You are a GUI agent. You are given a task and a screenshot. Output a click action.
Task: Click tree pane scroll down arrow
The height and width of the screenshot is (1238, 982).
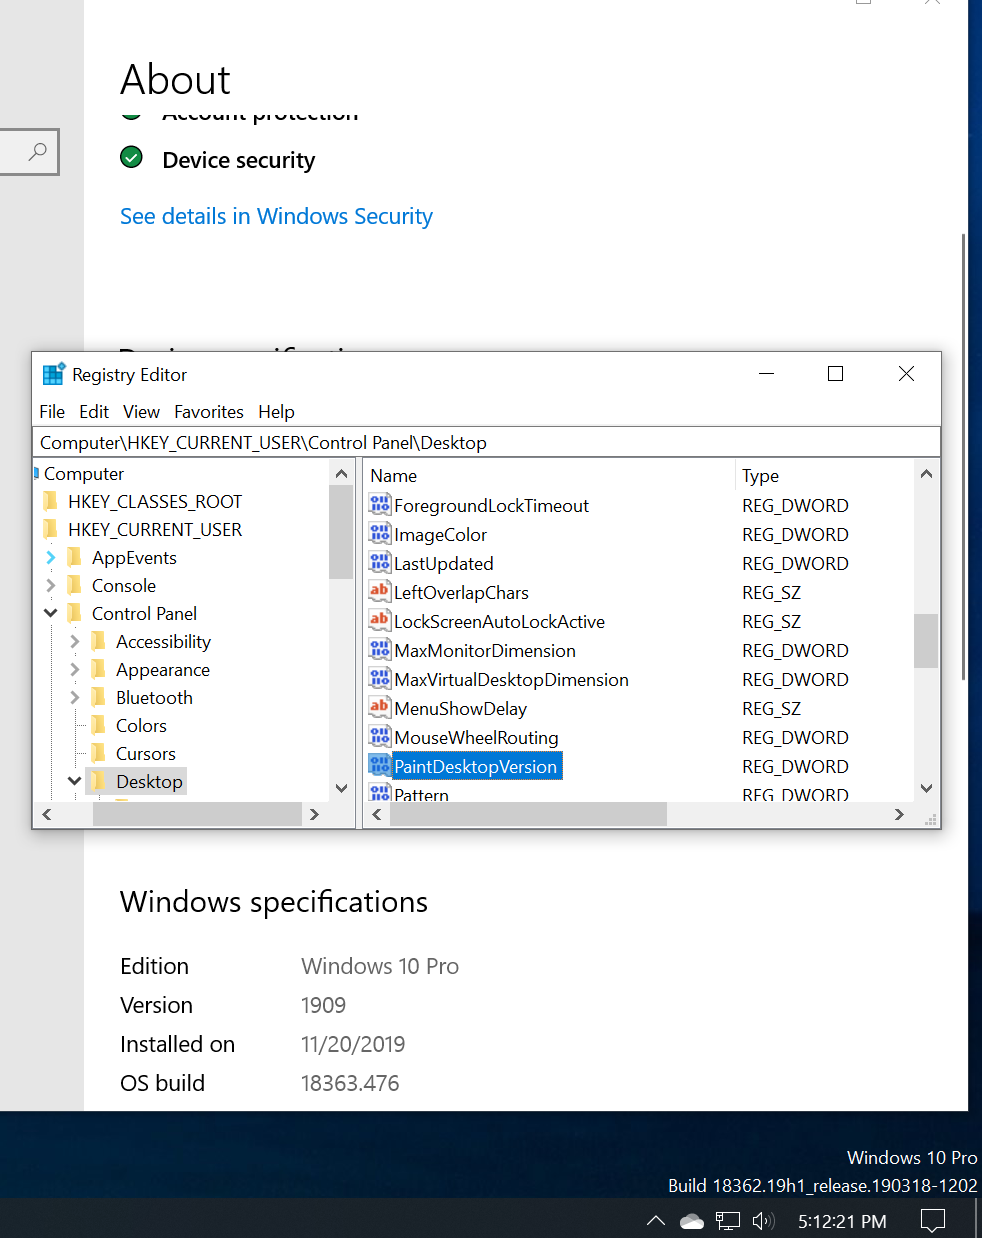341,788
